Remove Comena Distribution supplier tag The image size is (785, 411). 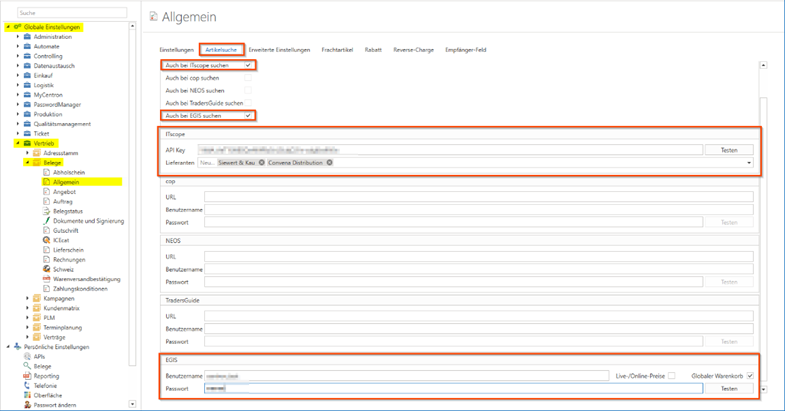pyautogui.click(x=329, y=162)
